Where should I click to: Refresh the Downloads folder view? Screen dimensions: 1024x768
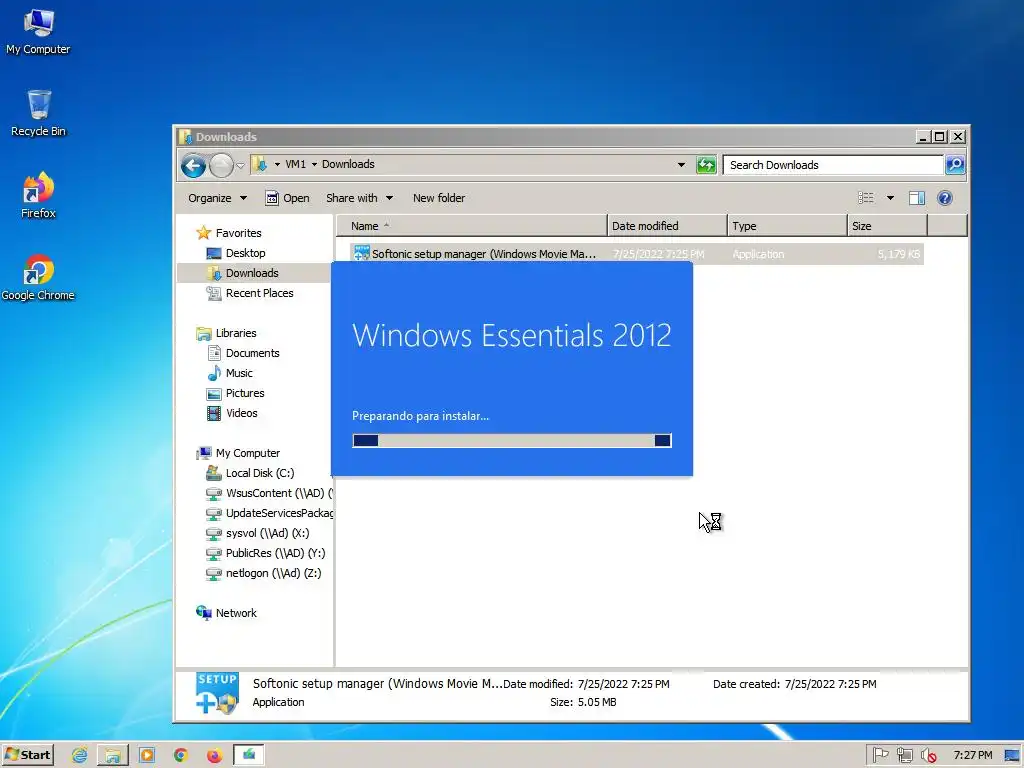706,165
